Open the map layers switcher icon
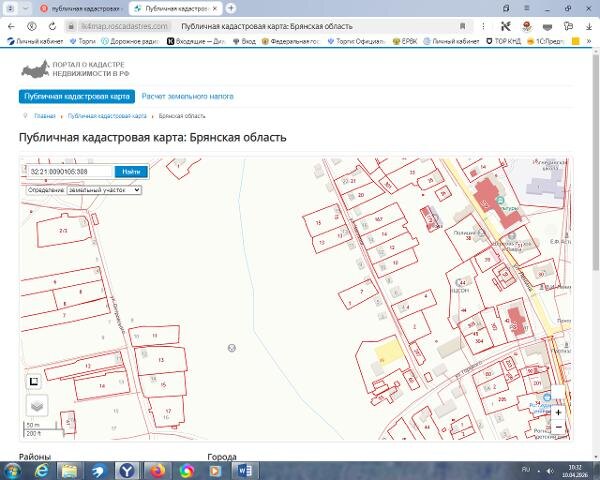The image size is (600, 480). pos(37,406)
